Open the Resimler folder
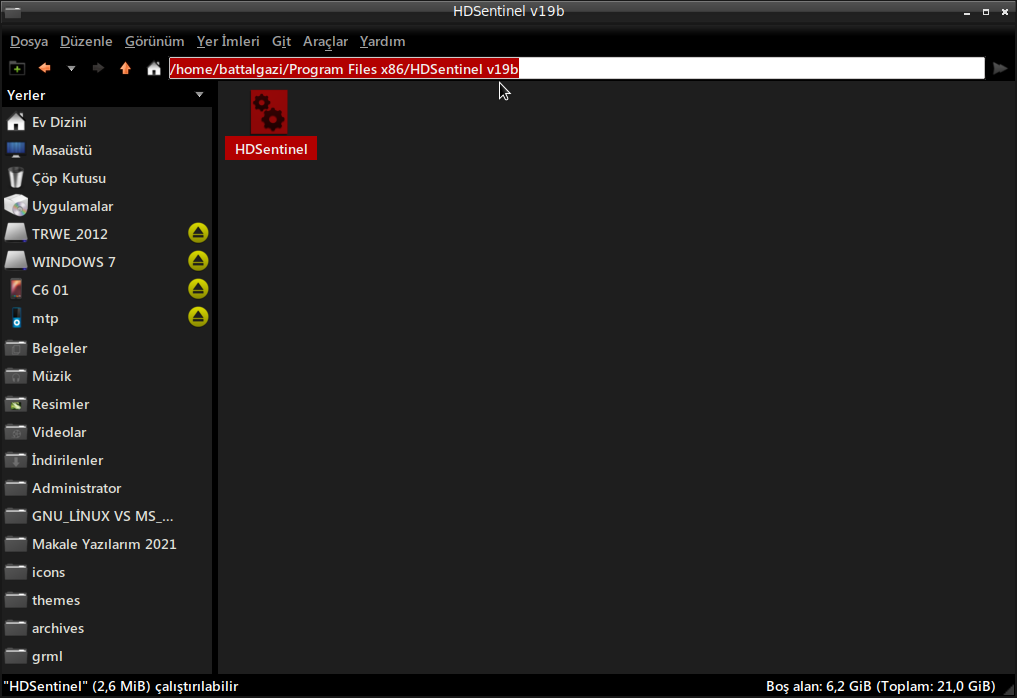 coord(106,404)
